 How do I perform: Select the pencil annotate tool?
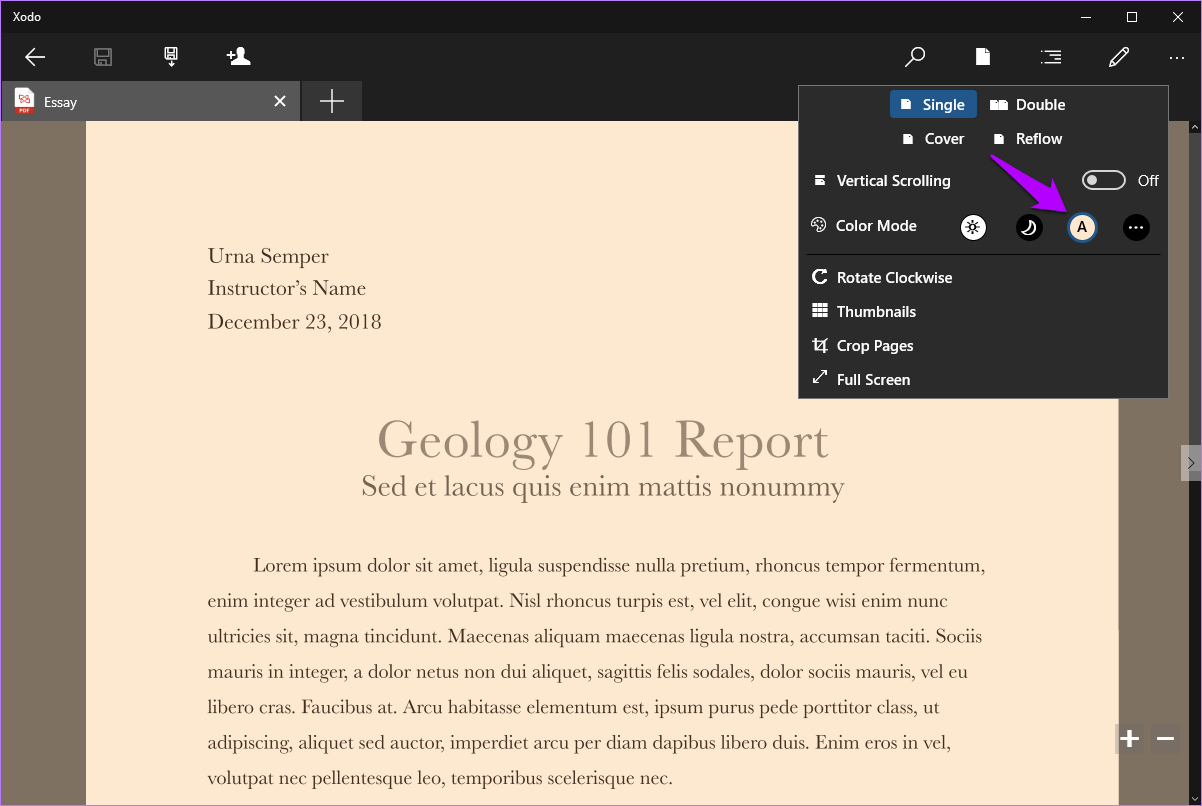click(x=1119, y=57)
